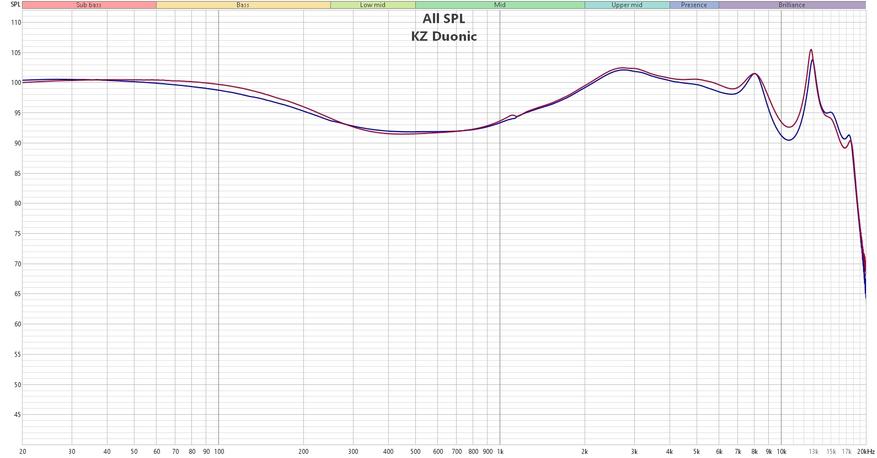Click the KZ Duonic subtitle text
Viewport: 877px width, 458px height.
pos(444,36)
